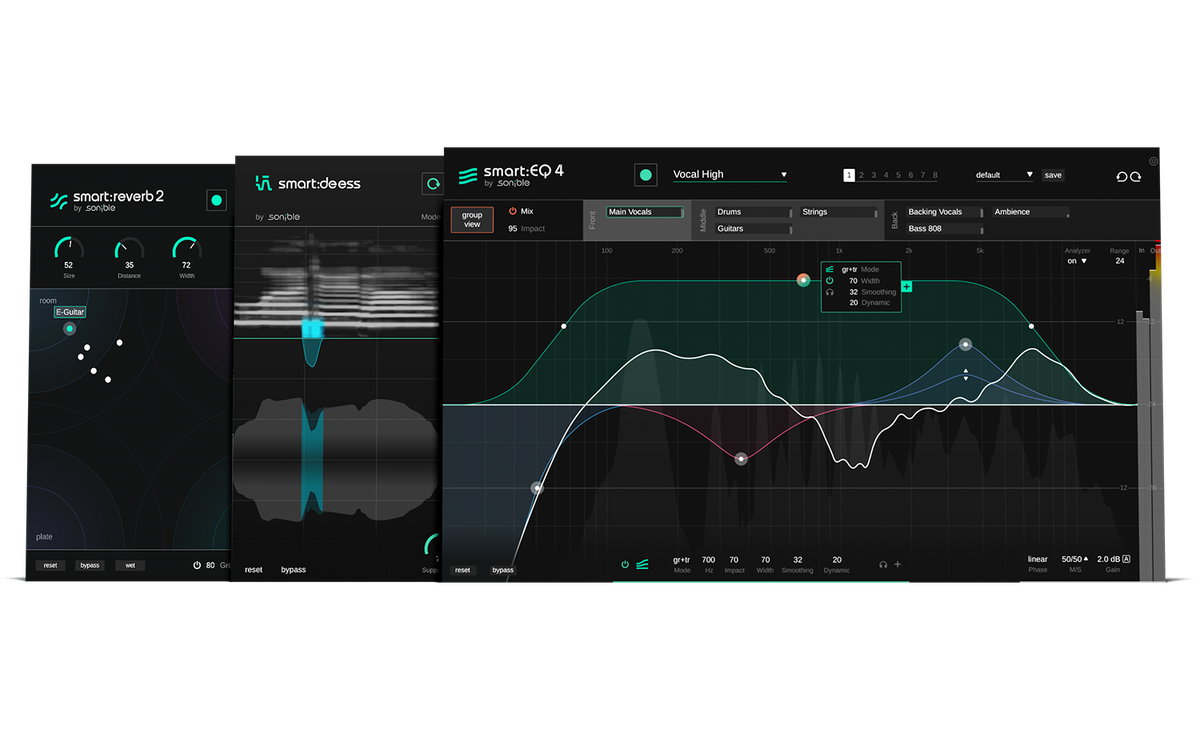The width and height of the screenshot is (1200, 730).
Task: Click the smart:reverb 2 learn button
Action: click(217, 200)
